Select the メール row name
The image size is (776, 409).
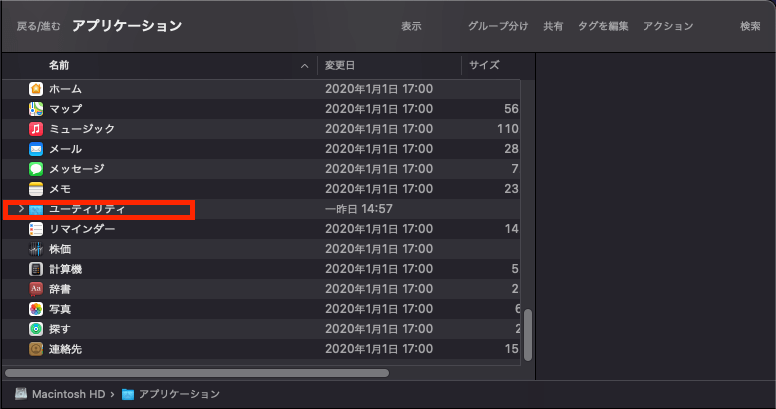[65, 149]
